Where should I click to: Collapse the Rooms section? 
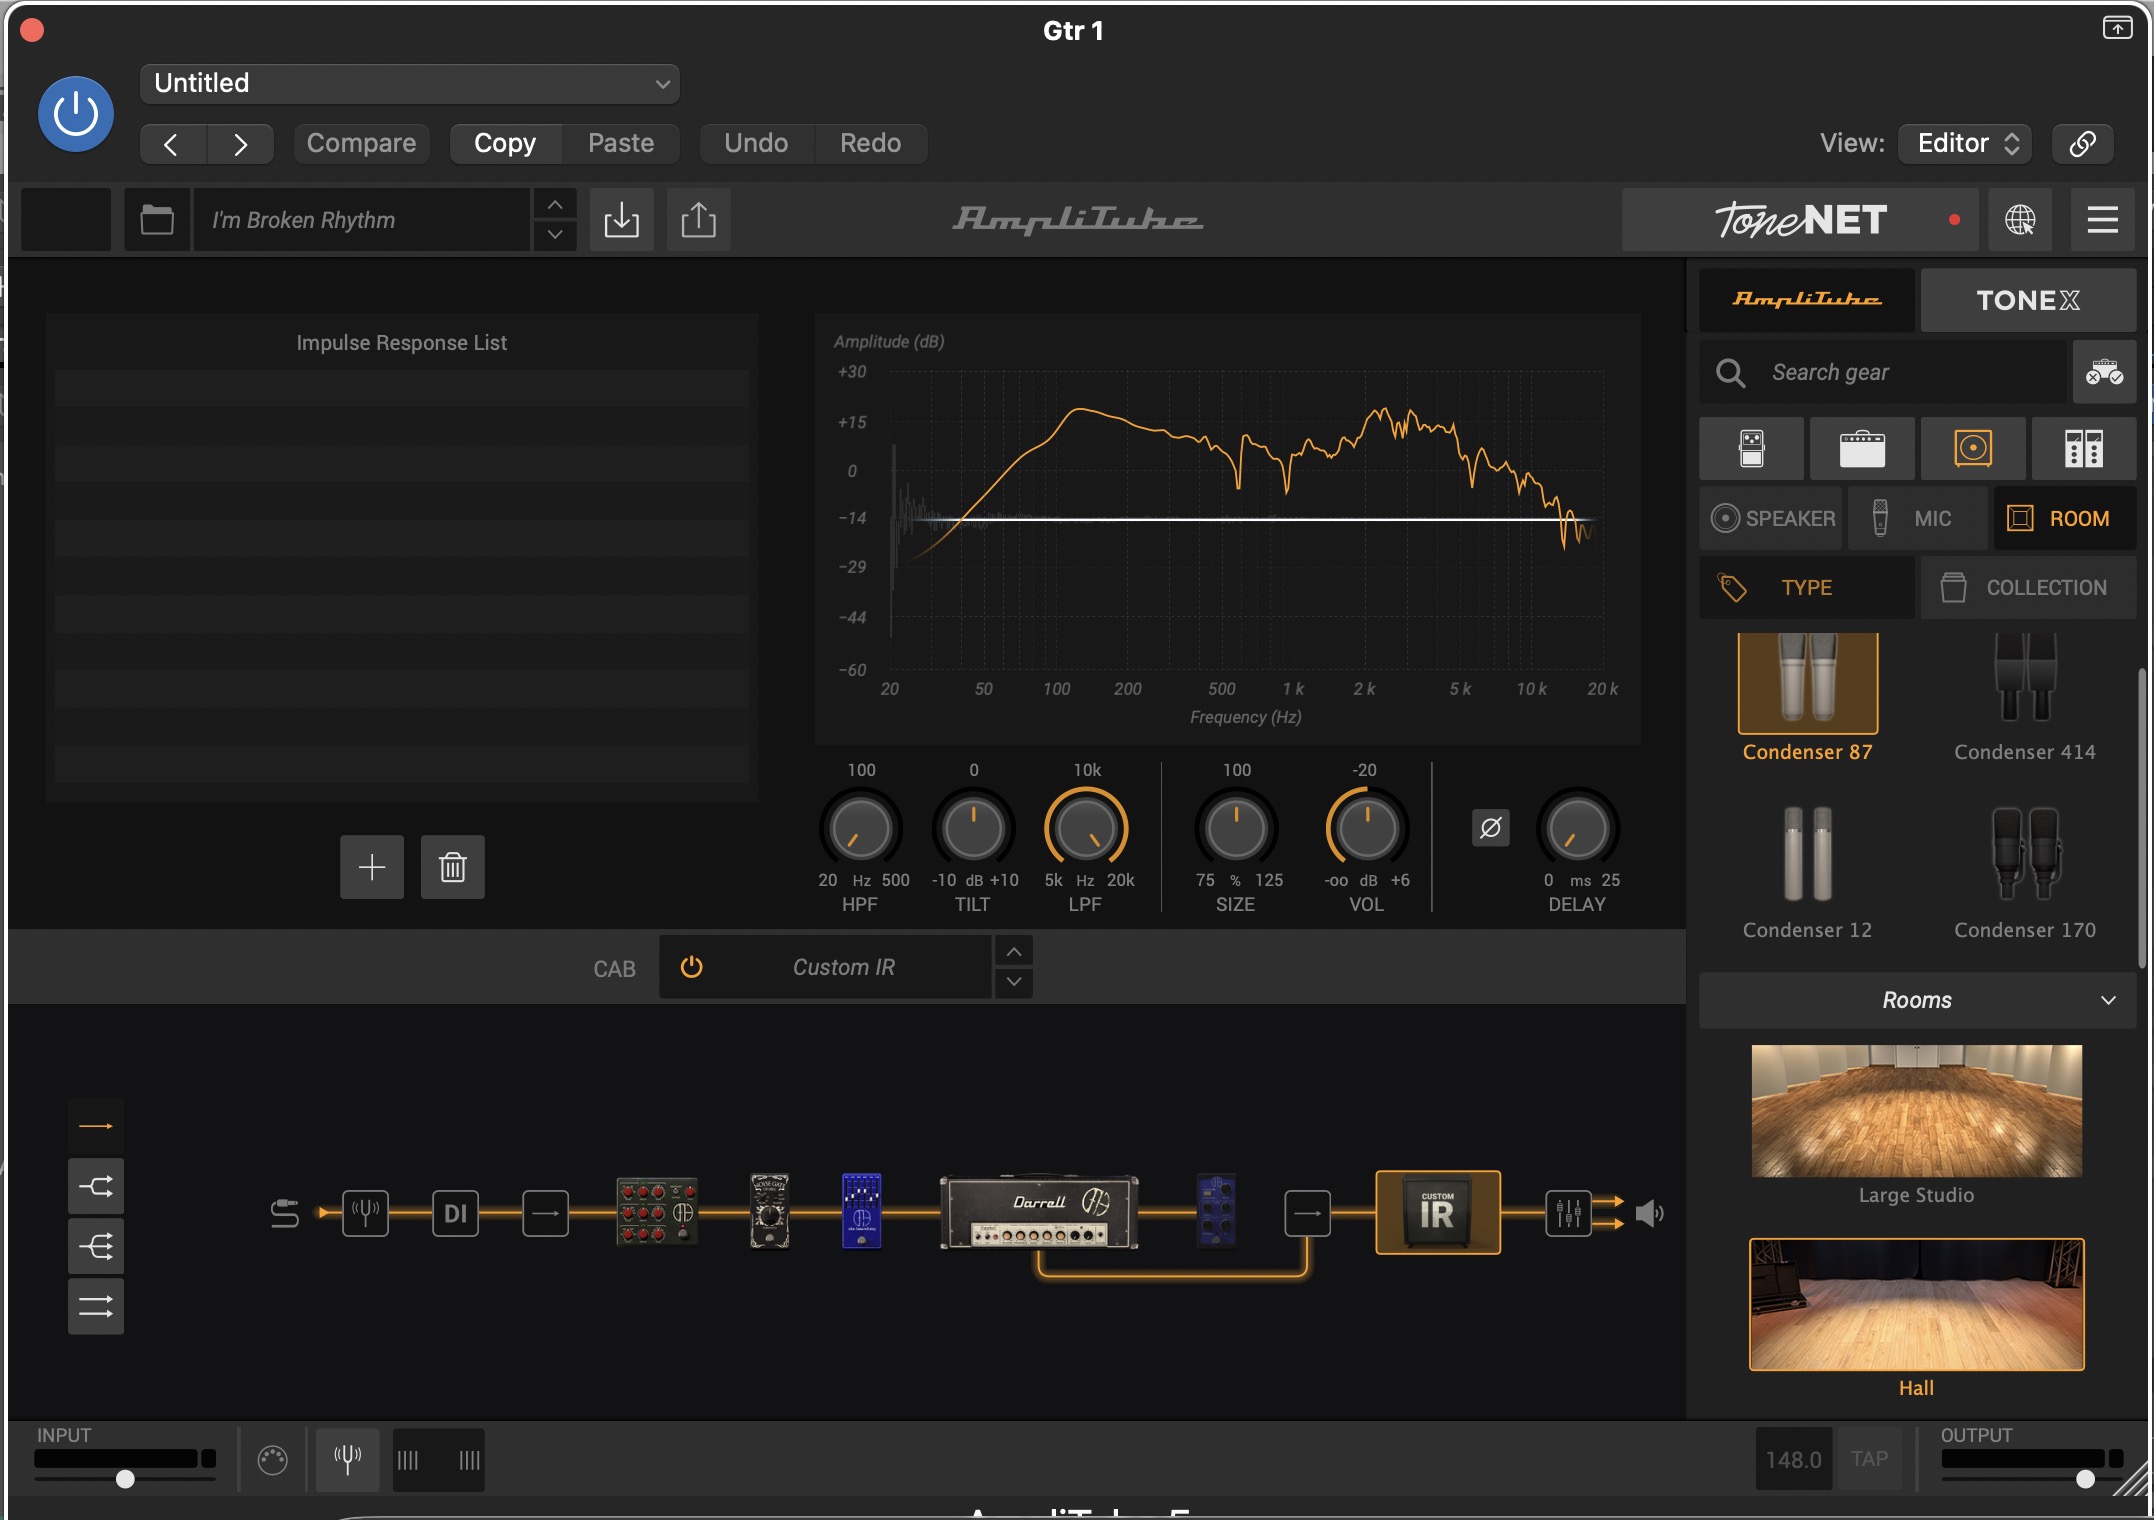2108,1000
